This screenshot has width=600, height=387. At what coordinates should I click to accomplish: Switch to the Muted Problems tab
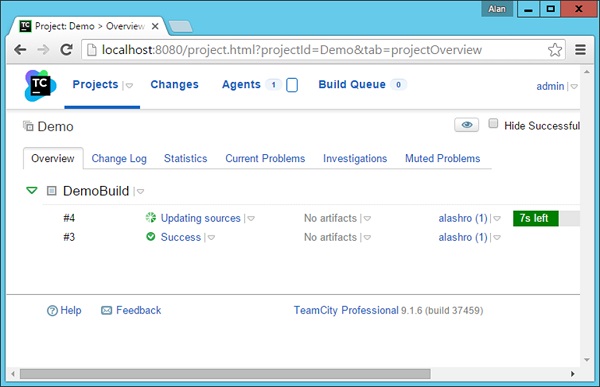[443, 158]
